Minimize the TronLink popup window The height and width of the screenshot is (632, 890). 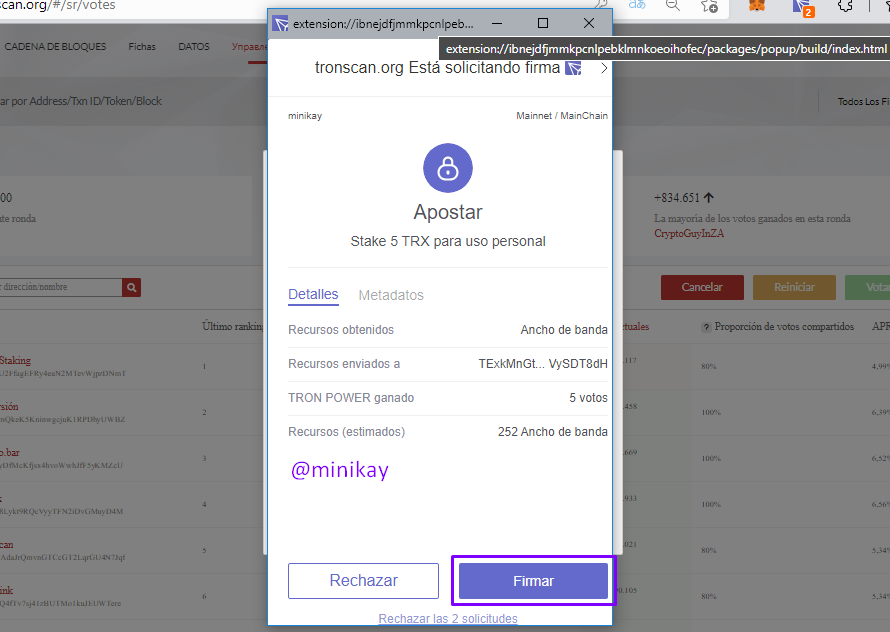pyautogui.click(x=497, y=23)
